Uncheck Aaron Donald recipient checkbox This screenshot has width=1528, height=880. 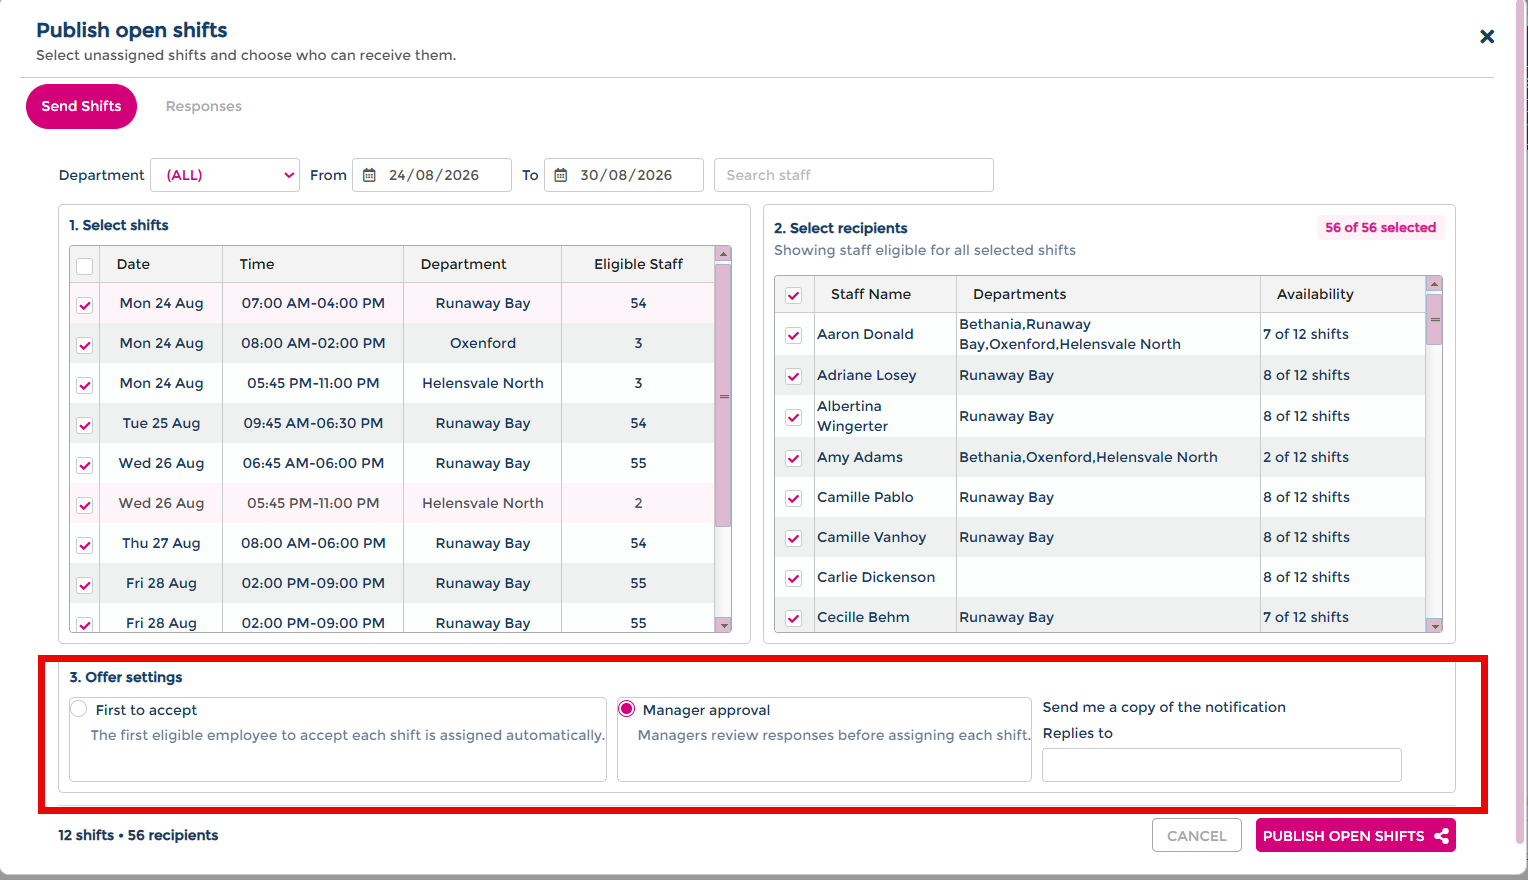coord(793,335)
